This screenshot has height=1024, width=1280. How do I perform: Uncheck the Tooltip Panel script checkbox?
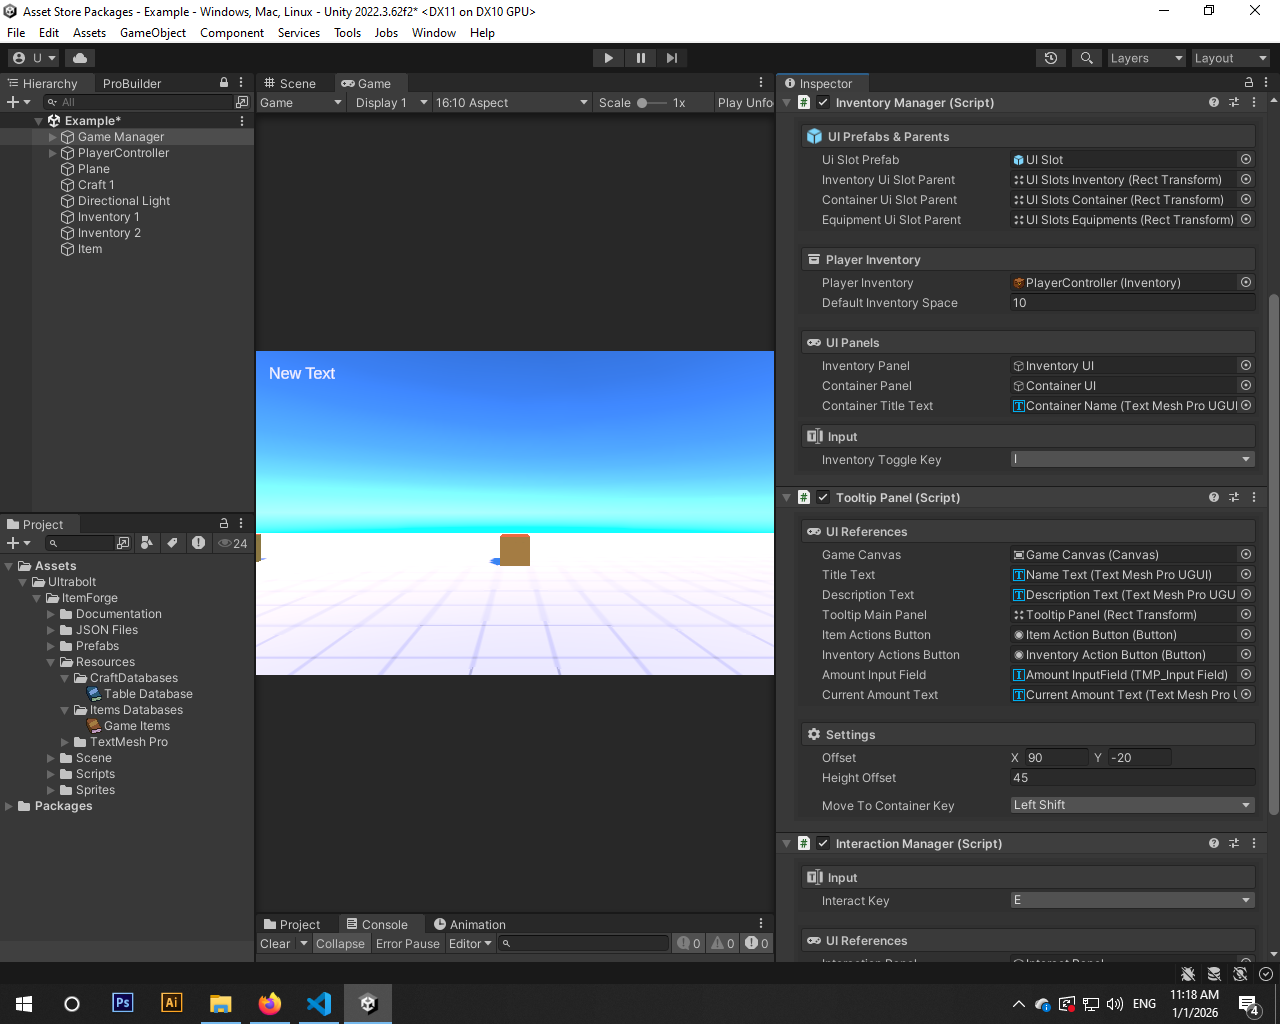click(823, 497)
